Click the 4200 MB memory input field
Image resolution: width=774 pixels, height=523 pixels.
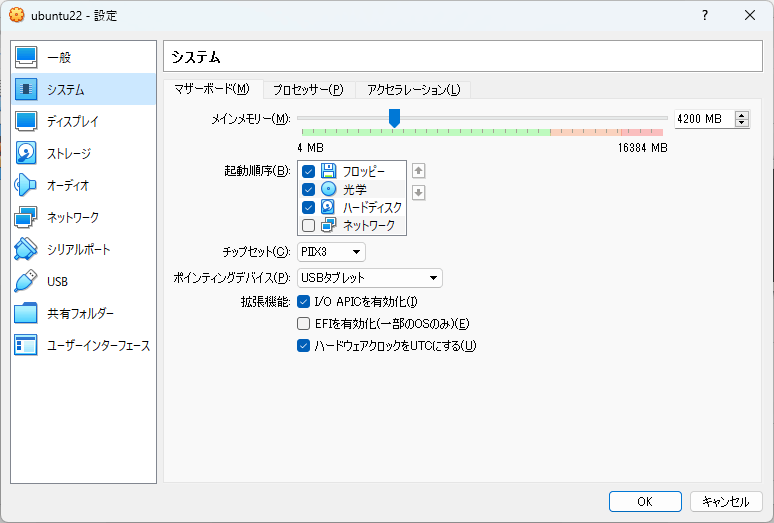704,119
